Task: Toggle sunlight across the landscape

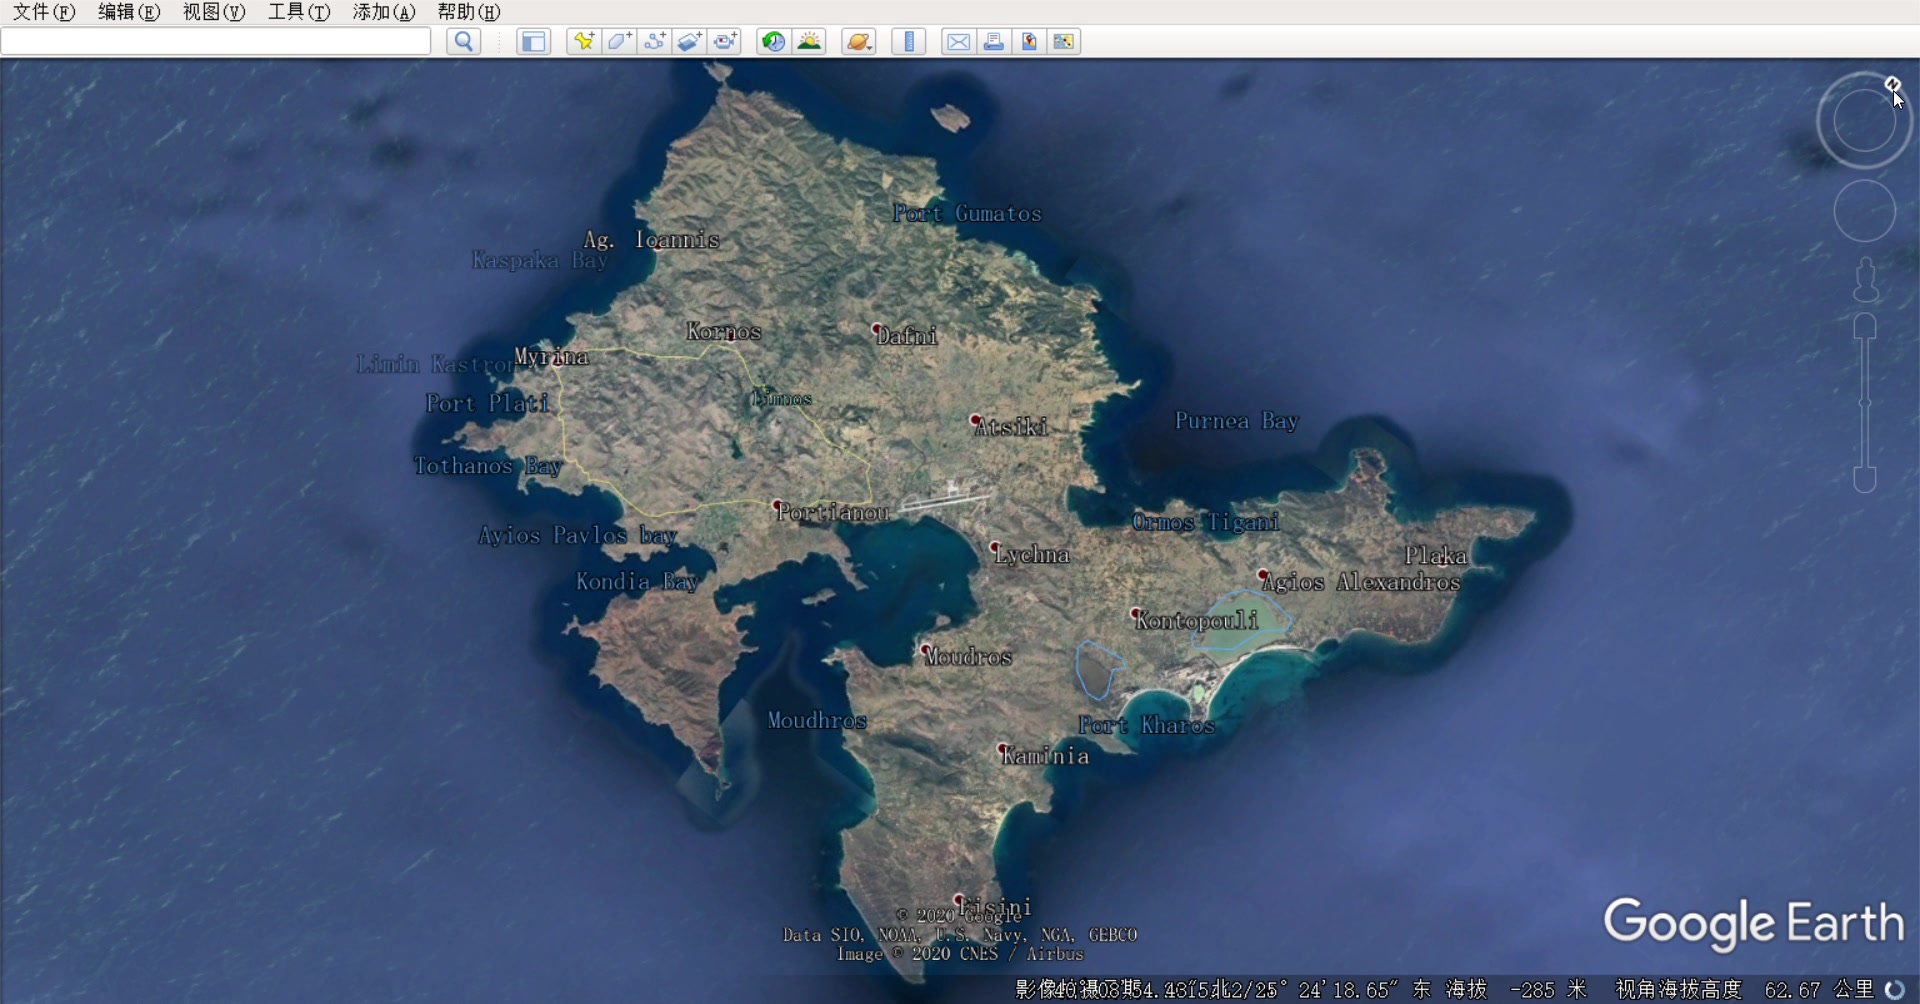Action: click(x=810, y=41)
